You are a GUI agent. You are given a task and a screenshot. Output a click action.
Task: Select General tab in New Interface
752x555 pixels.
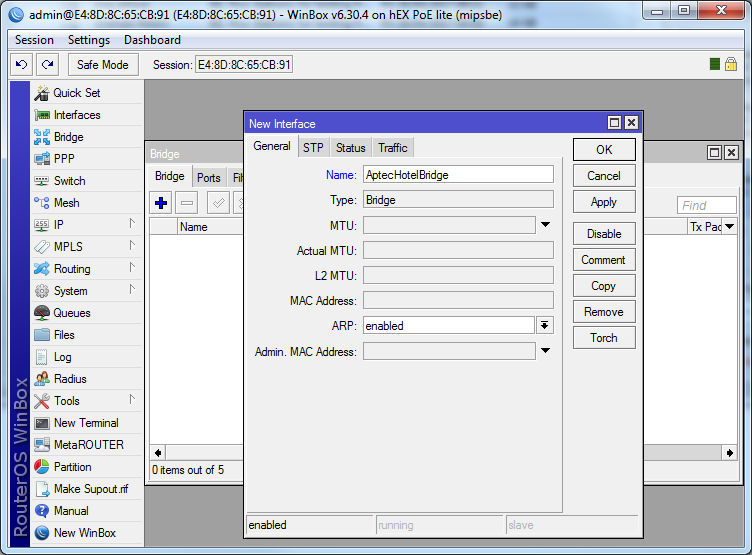(x=272, y=146)
